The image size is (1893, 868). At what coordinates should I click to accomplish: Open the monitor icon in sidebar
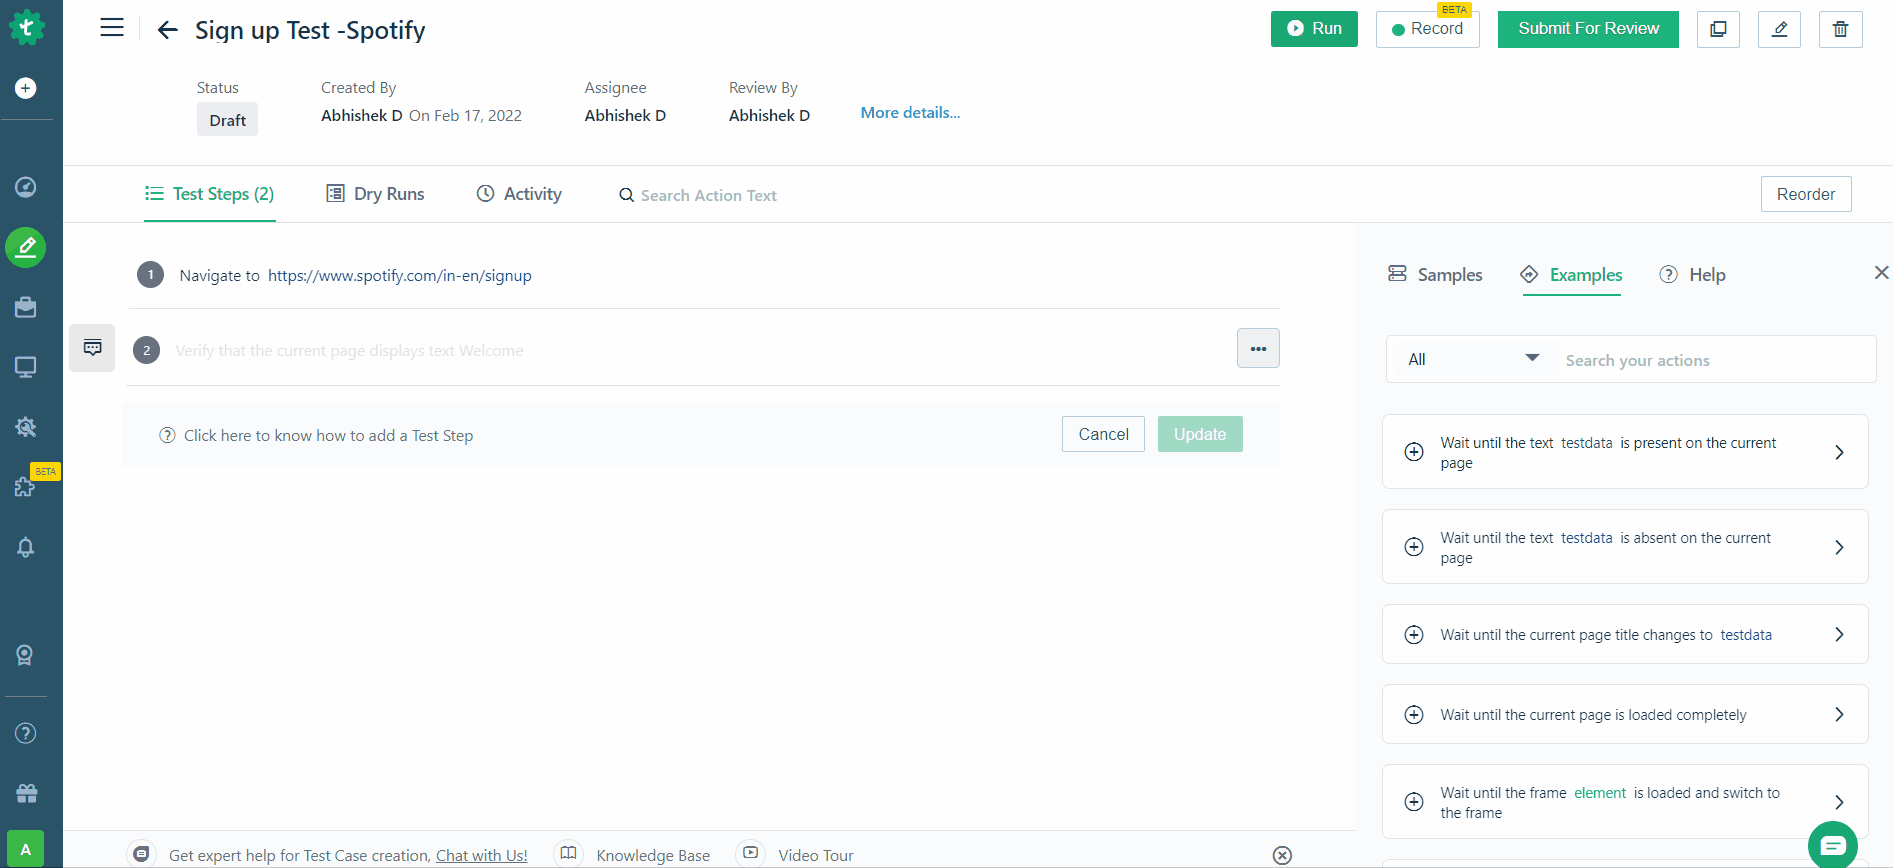click(x=26, y=367)
